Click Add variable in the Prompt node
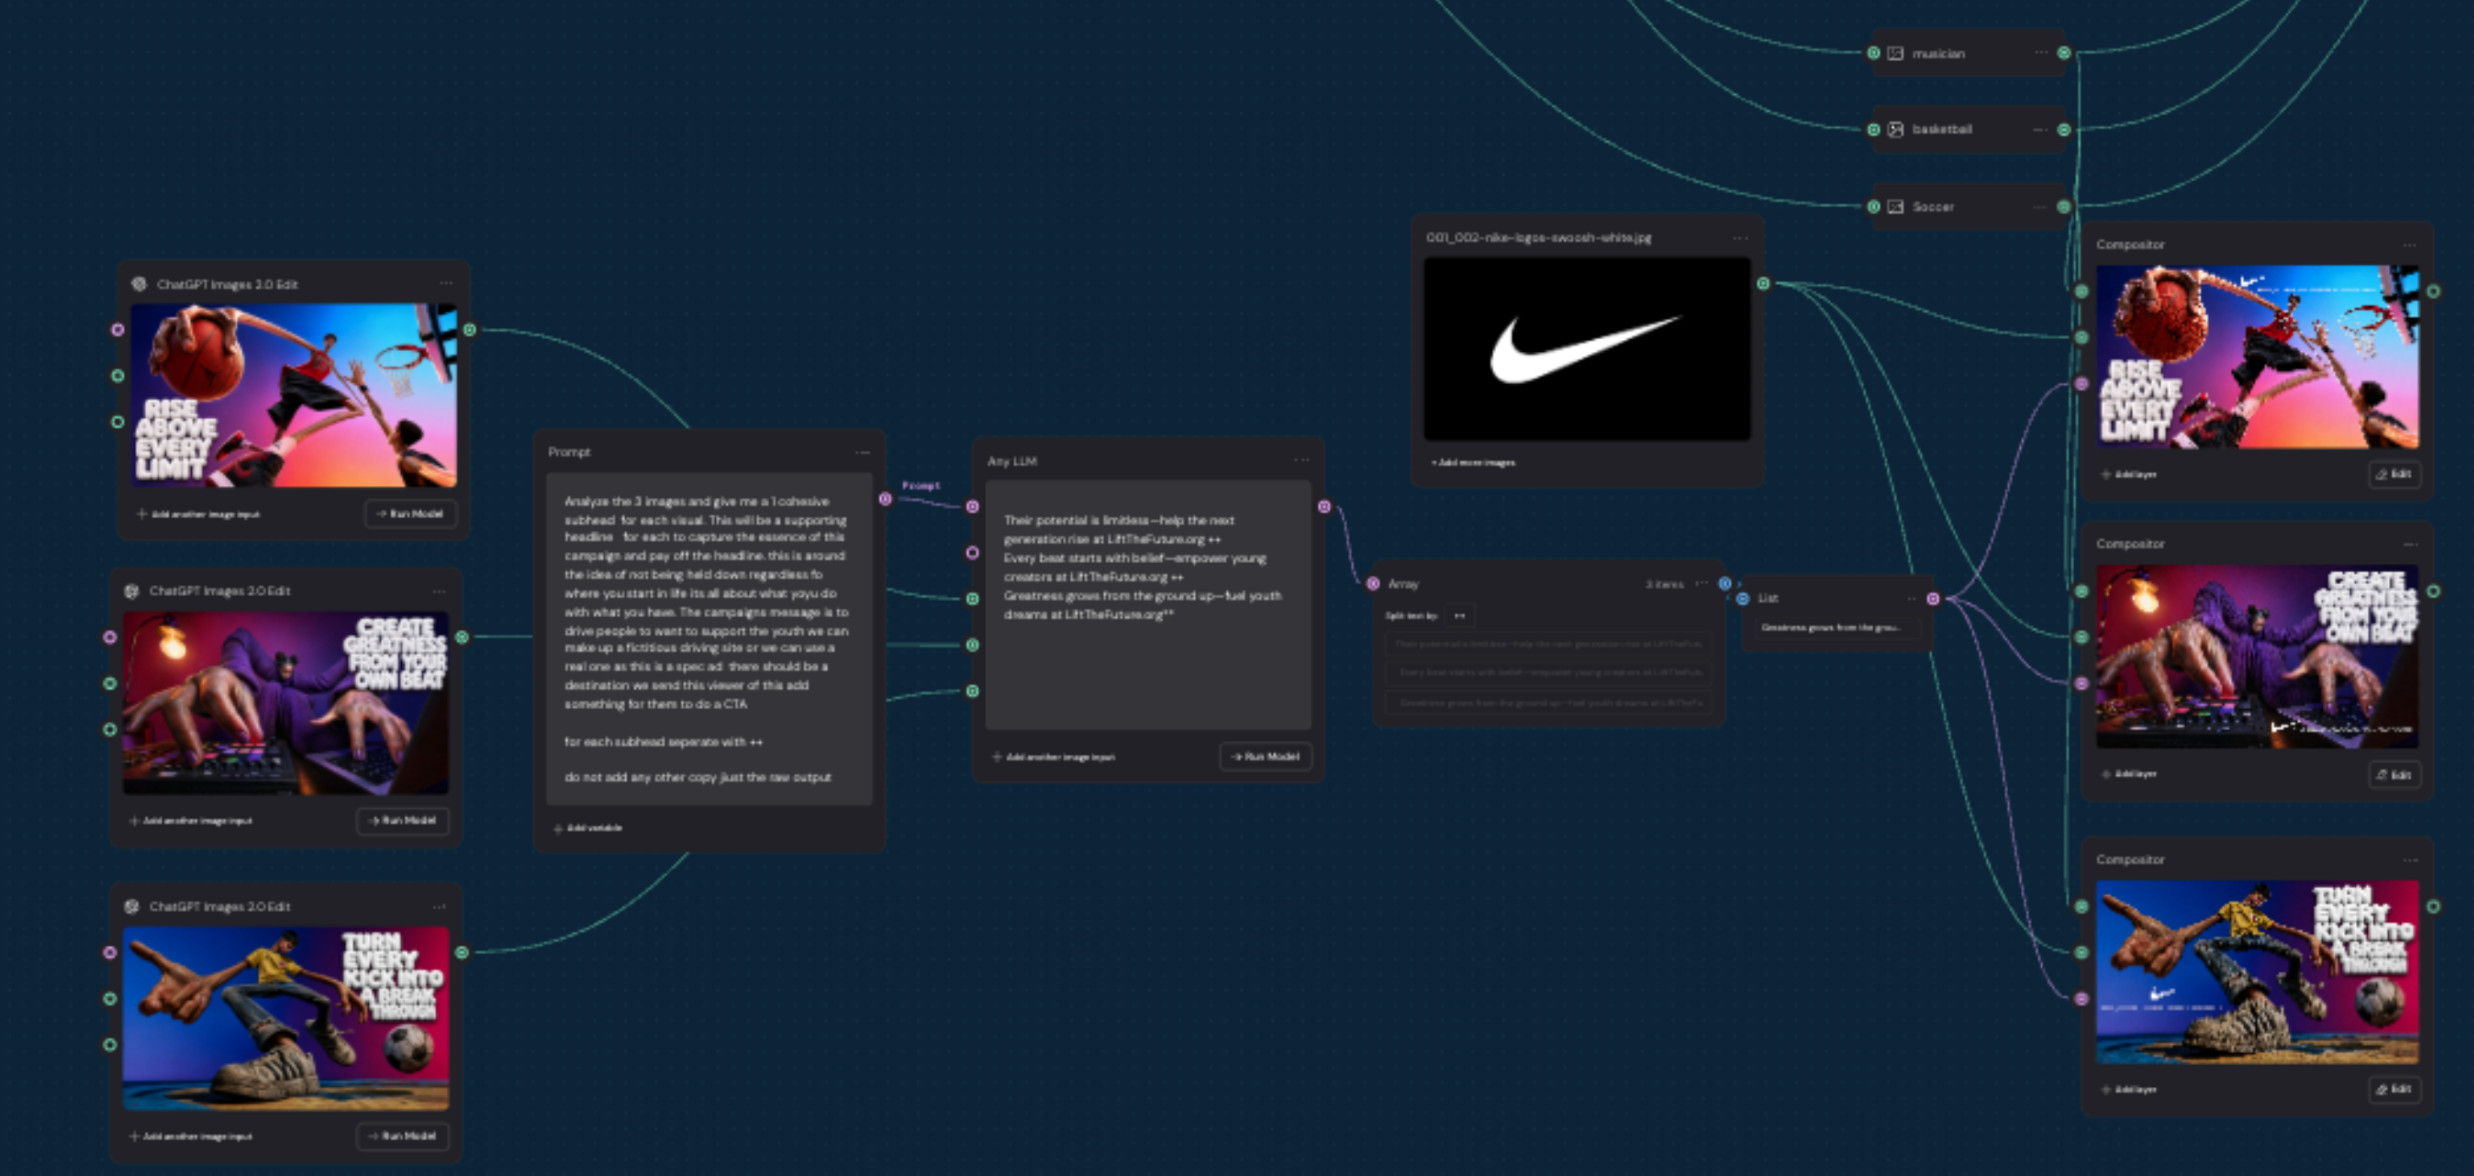 tap(588, 828)
